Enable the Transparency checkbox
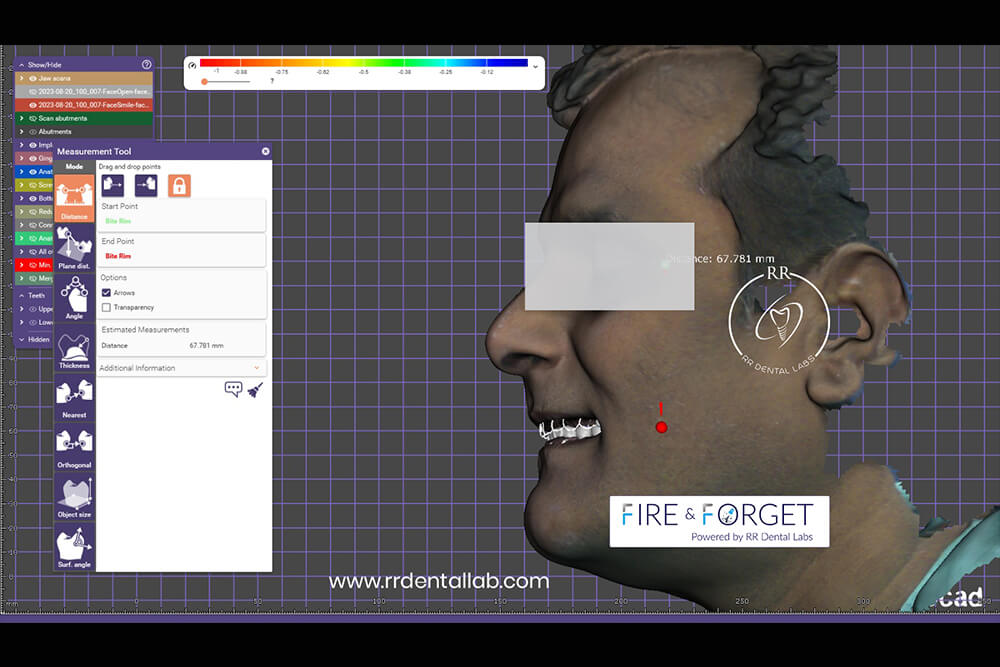This screenshot has width=1000, height=667. click(x=106, y=307)
